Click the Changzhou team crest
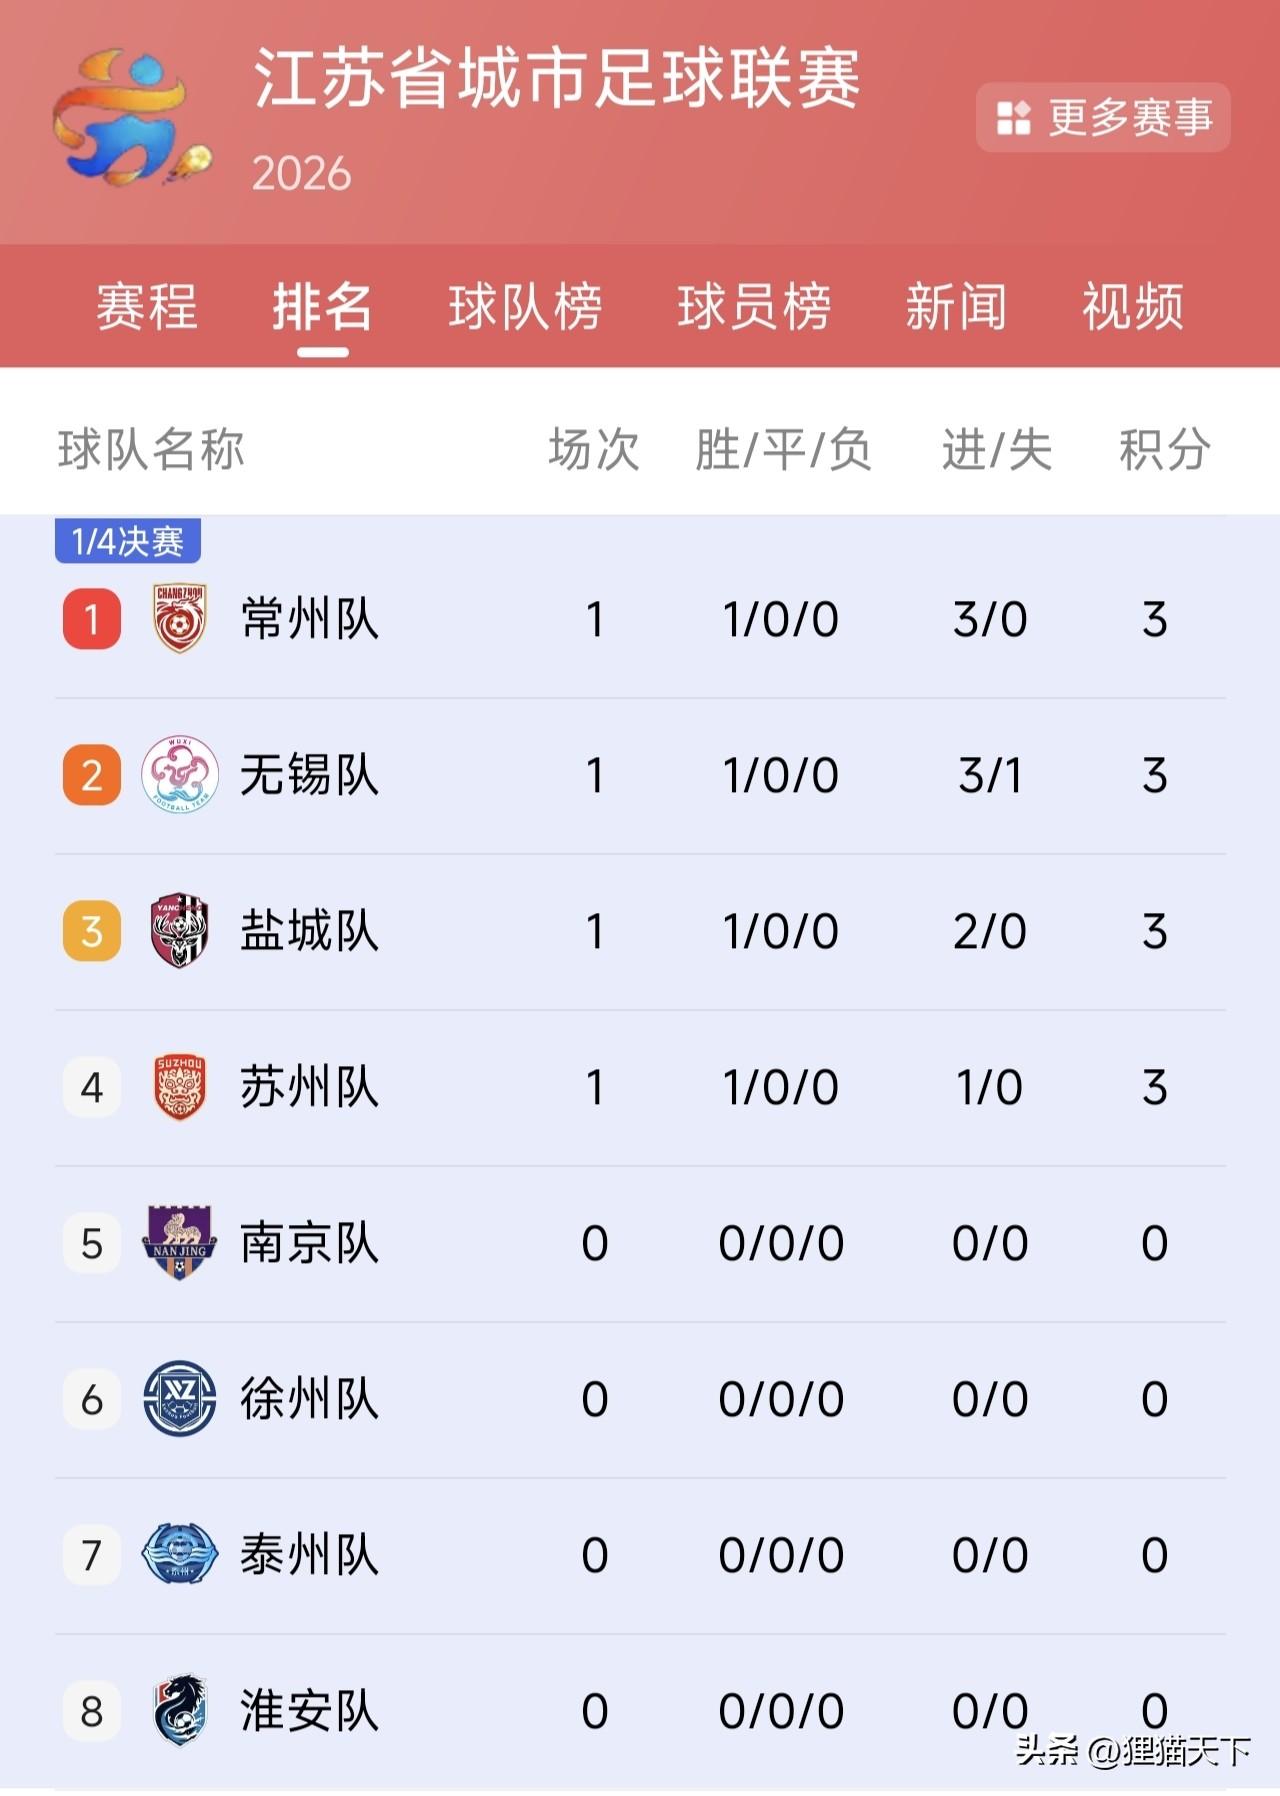 pyautogui.click(x=180, y=619)
